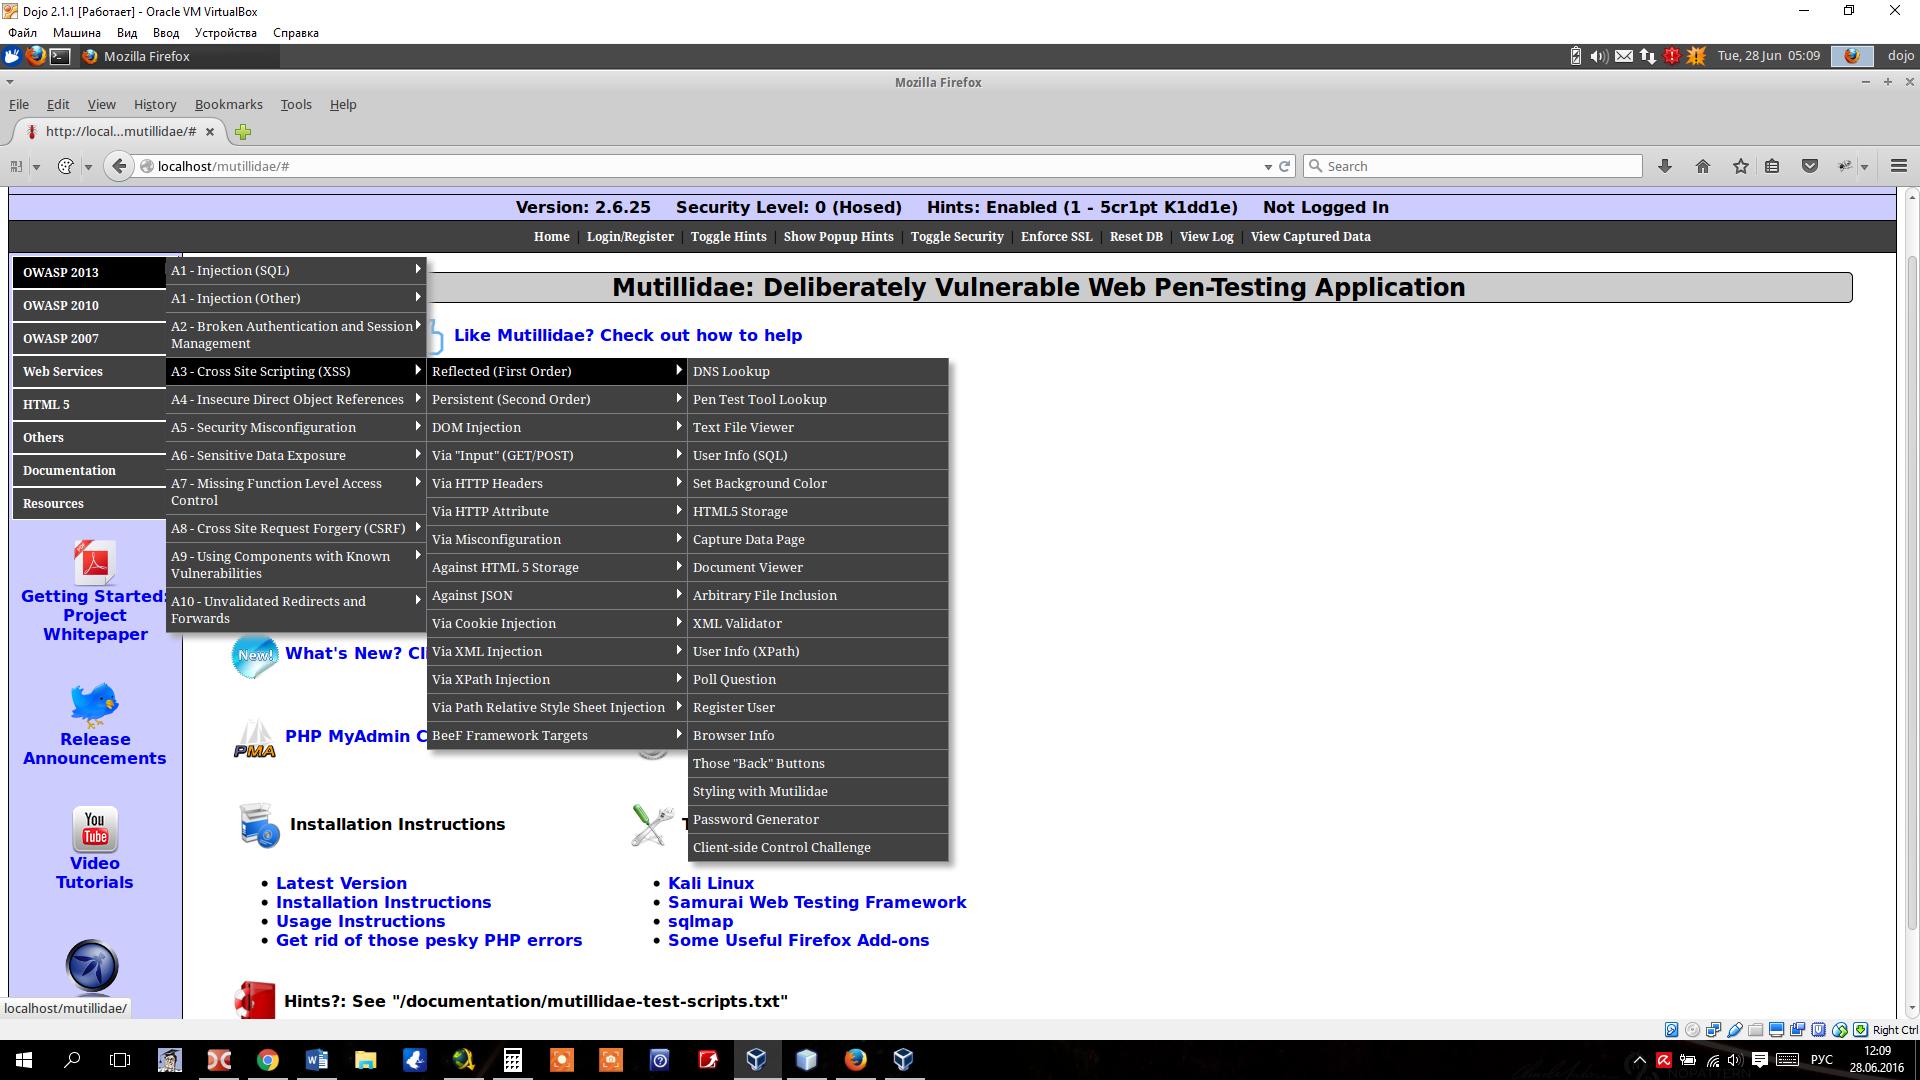The image size is (1920, 1080).
Task: Click Twitter Release Announcements bird icon
Action: [95, 705]
